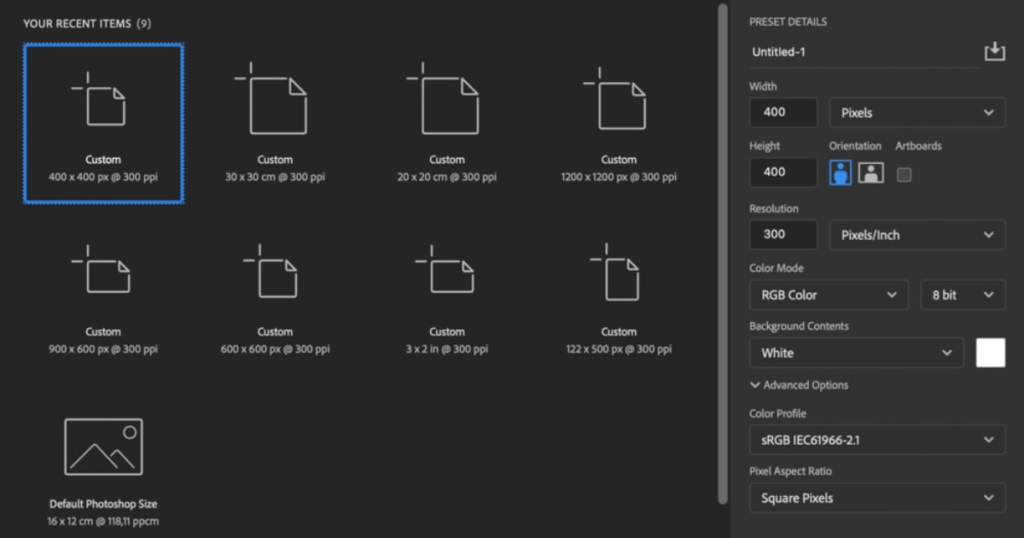The width and height of the screenshot is (1024, 538).
Task: Open the RGB Color mode dropdown
Action: [x=829, y=294]
